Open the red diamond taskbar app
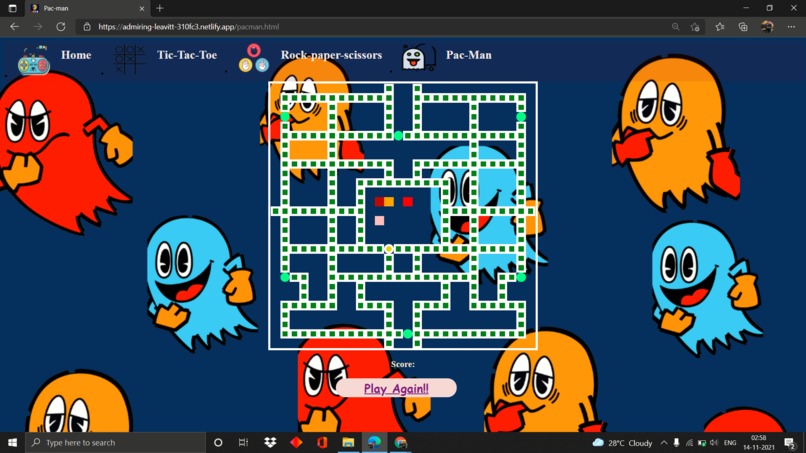The width and height of the screenshot is (806, 453). (x=296, y=442)
